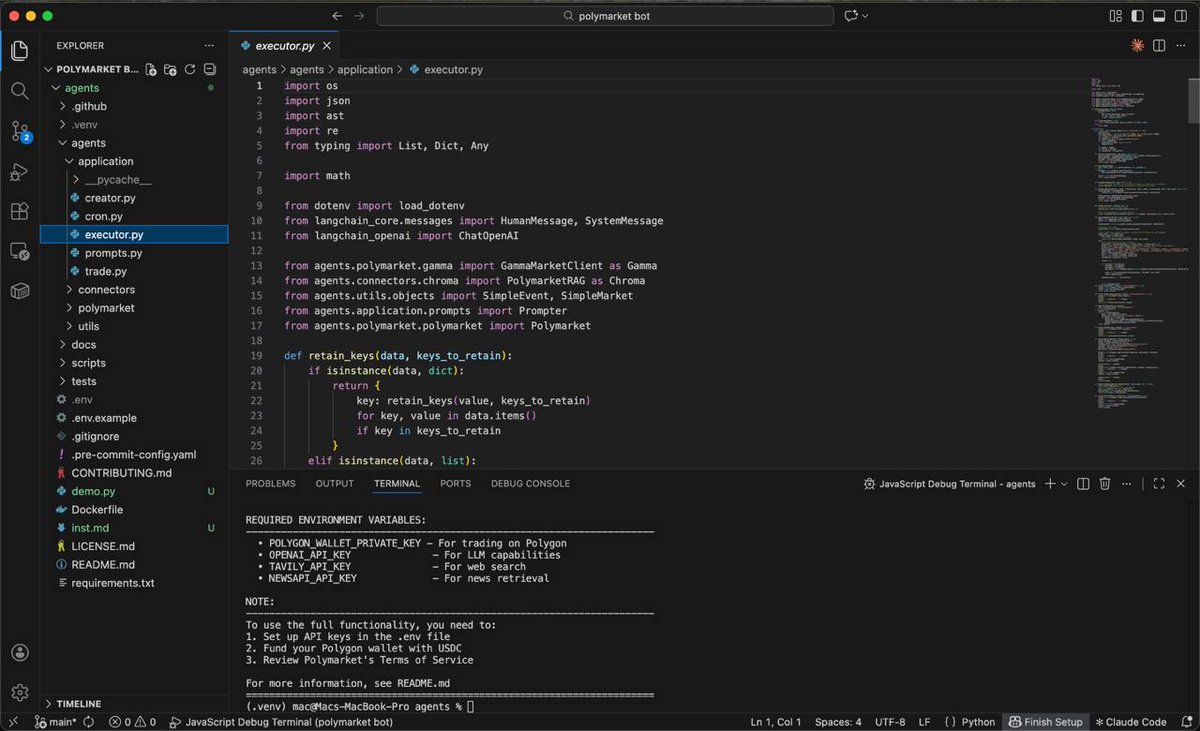The height and width of the screenshot is (731, 1200).
Task: Select the UTF-8 encoding in the status bar
Action: tap(890, 721)
